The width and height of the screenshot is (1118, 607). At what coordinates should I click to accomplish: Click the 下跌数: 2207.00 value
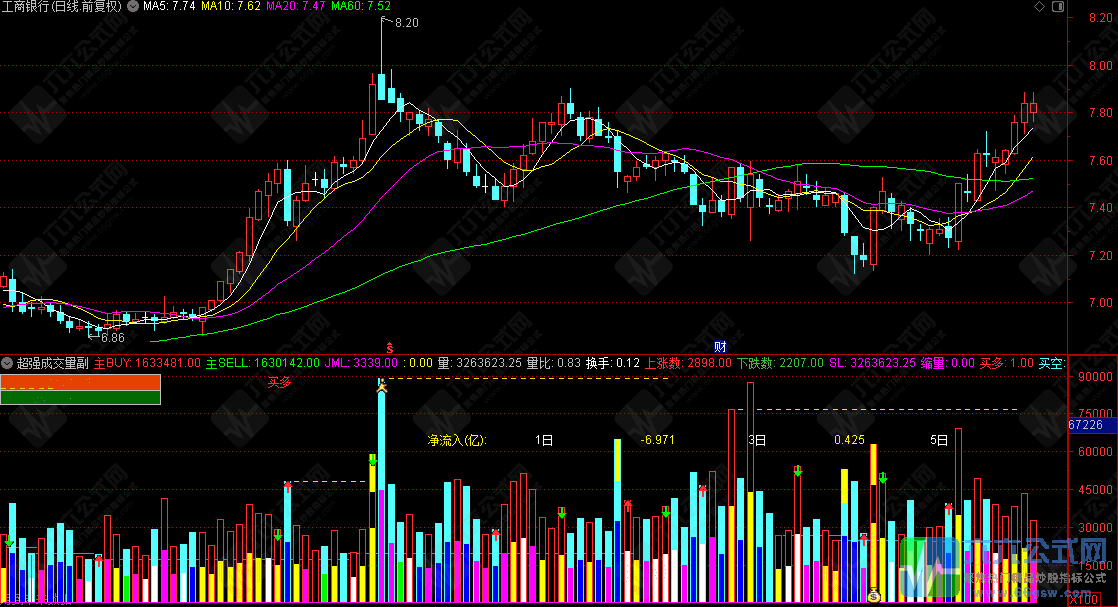click(x=780, y=363)
